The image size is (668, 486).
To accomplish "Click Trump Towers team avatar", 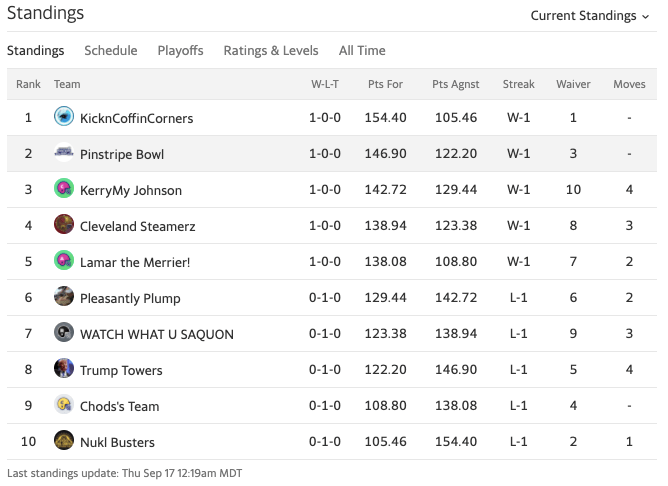I will pos(64,369).
